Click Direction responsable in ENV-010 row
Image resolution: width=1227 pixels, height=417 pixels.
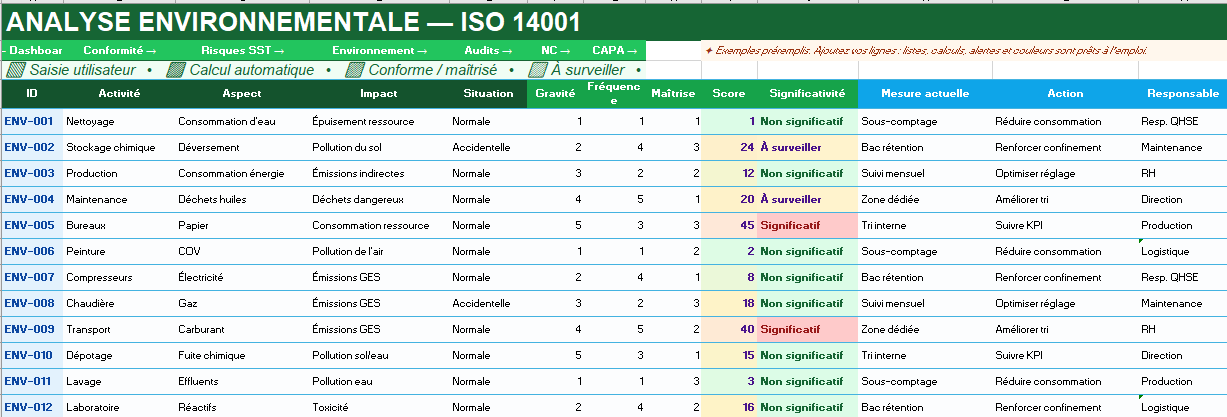pyautogui.click(x=1183, y=355)
